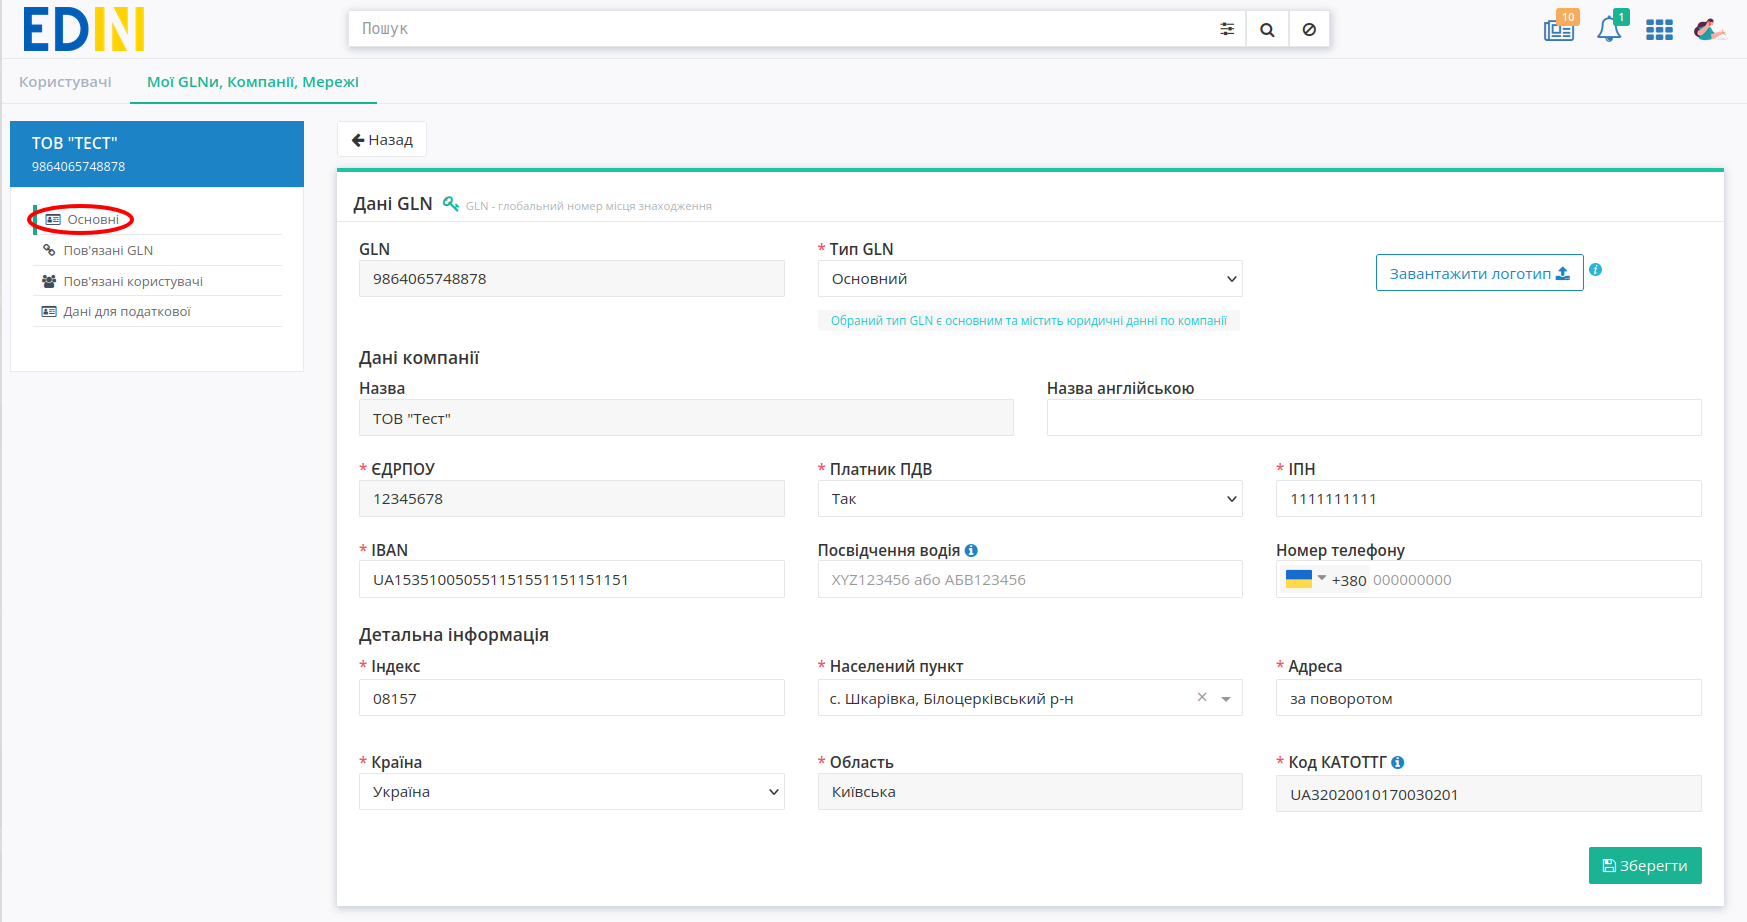Image resolution: width=1747 pixels, height=922 pixels.
Task: Click the ТОВ "ТЕСТ" company header
Action: click(157, 154)
